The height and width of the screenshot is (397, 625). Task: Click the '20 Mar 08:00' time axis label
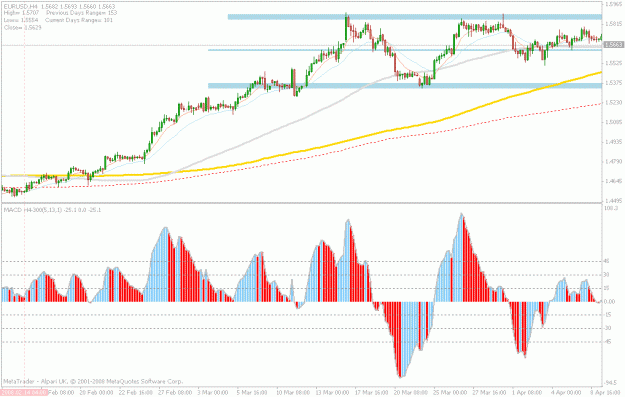point(411,393)
